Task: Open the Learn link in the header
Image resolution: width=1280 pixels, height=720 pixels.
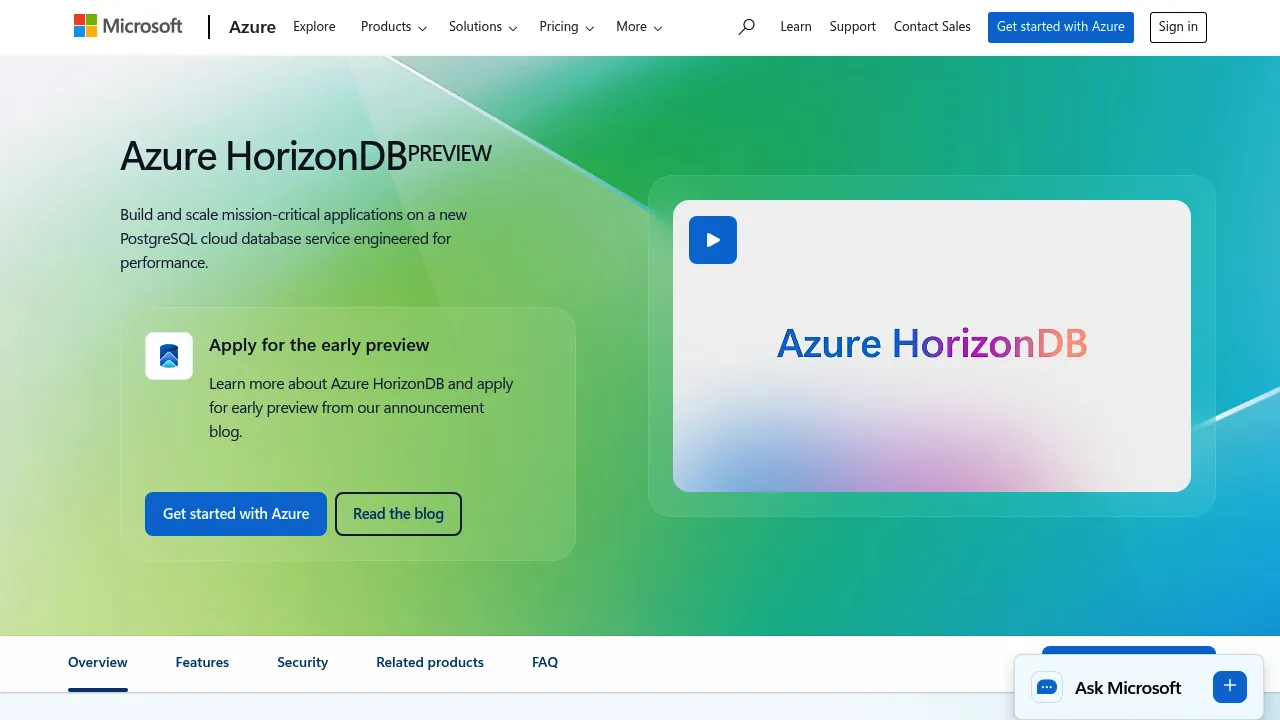Action: [x=796, y=27]
